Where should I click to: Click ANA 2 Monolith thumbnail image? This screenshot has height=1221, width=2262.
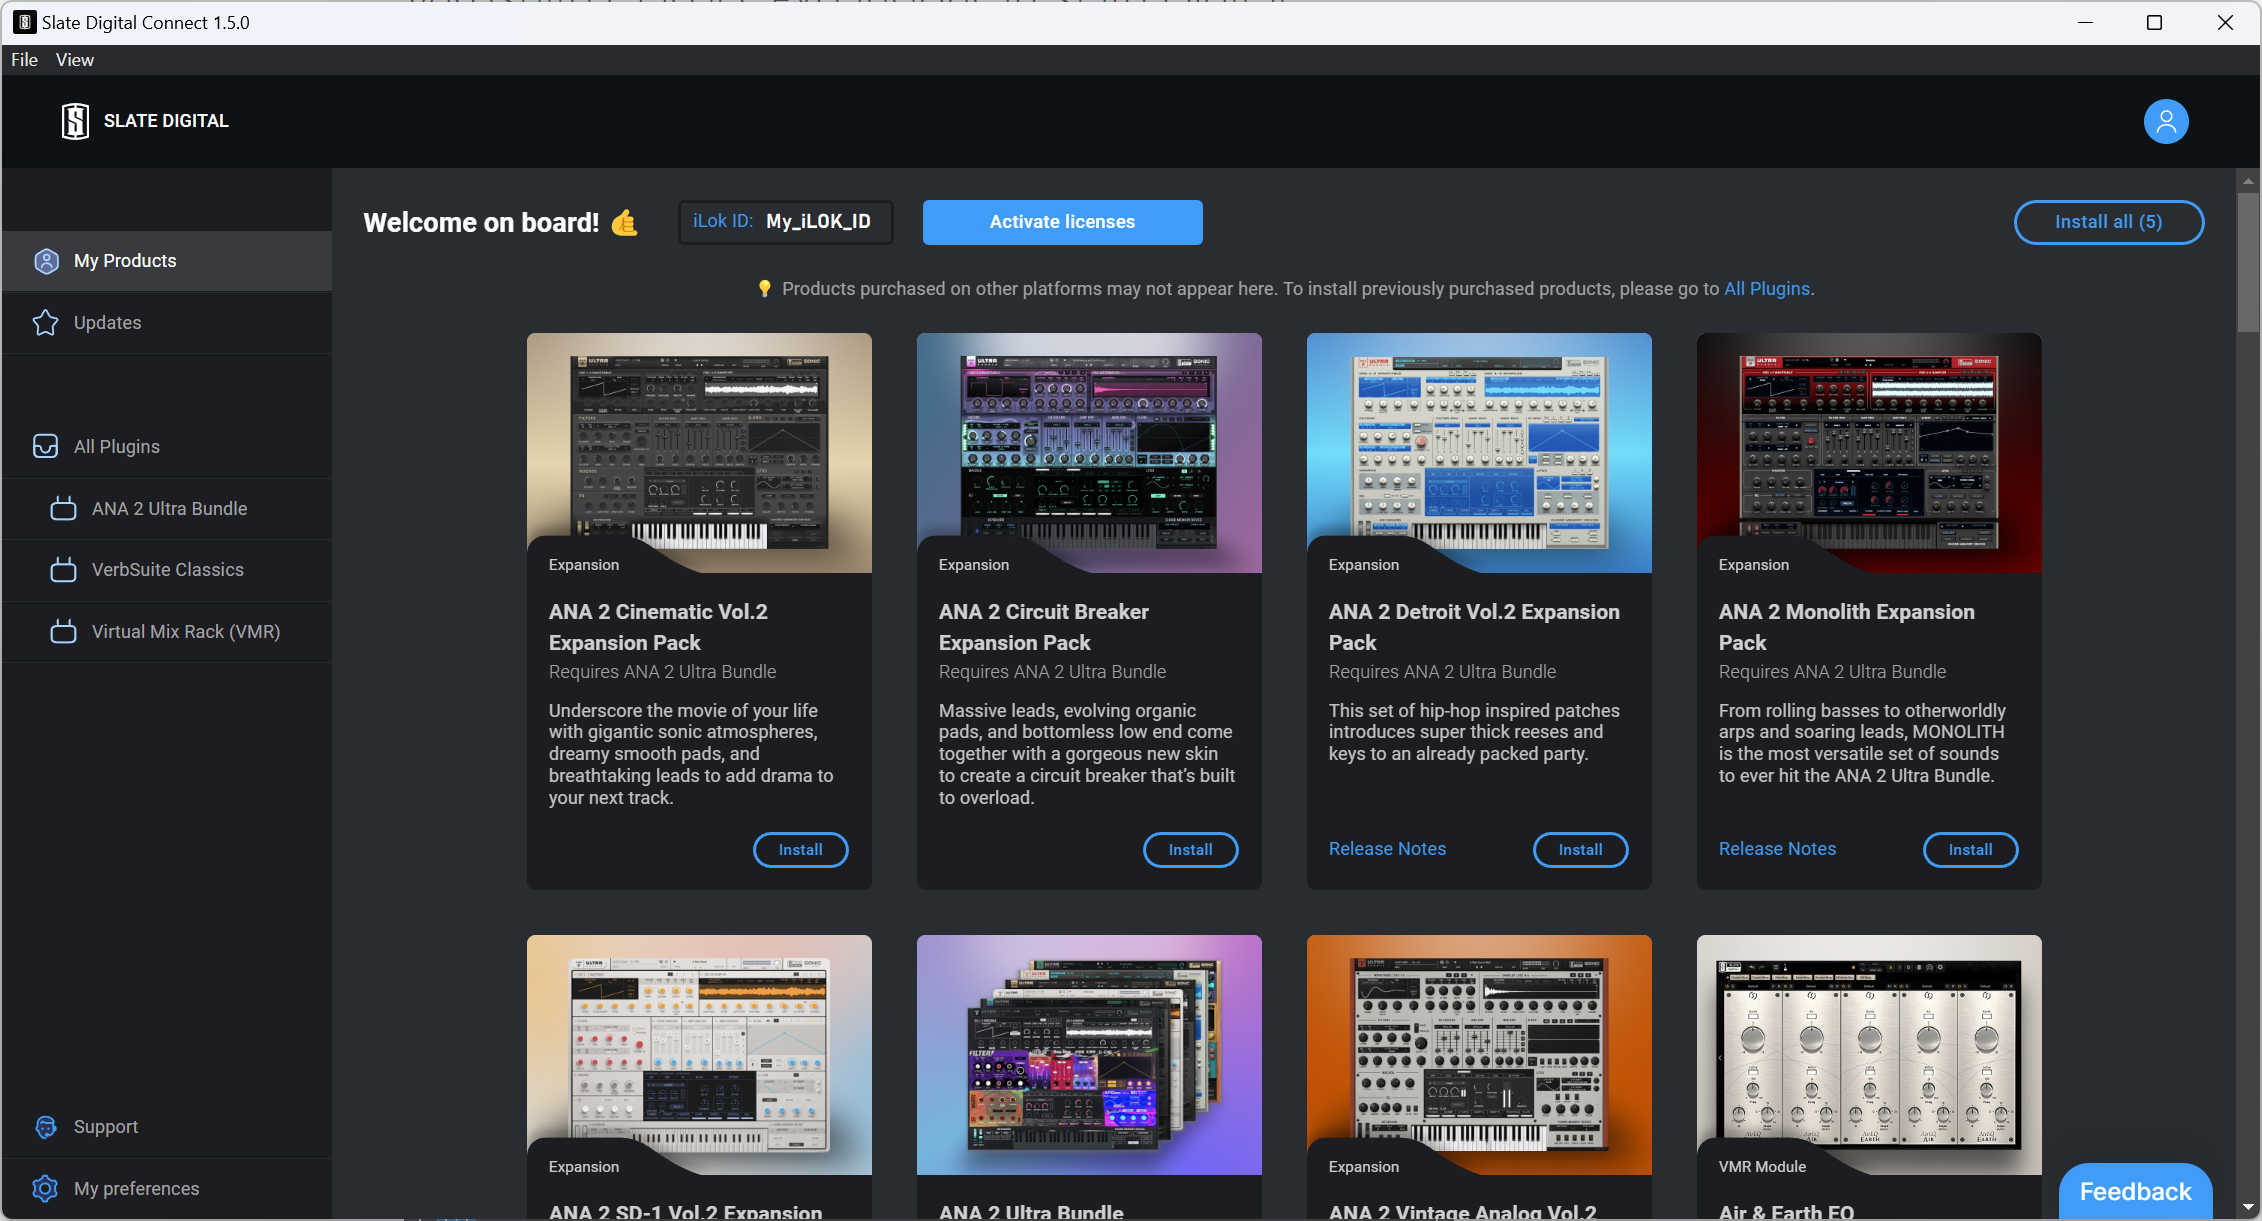pos(1869,453)
